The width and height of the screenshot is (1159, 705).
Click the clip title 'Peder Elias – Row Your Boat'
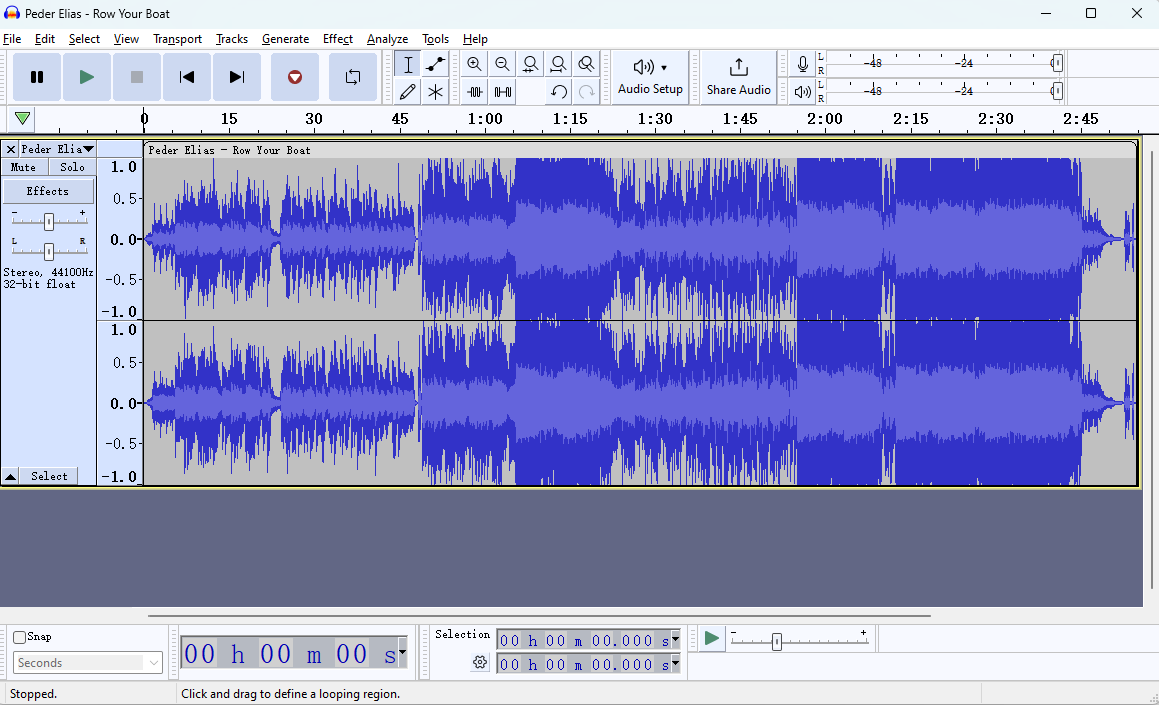click(229, 150)
